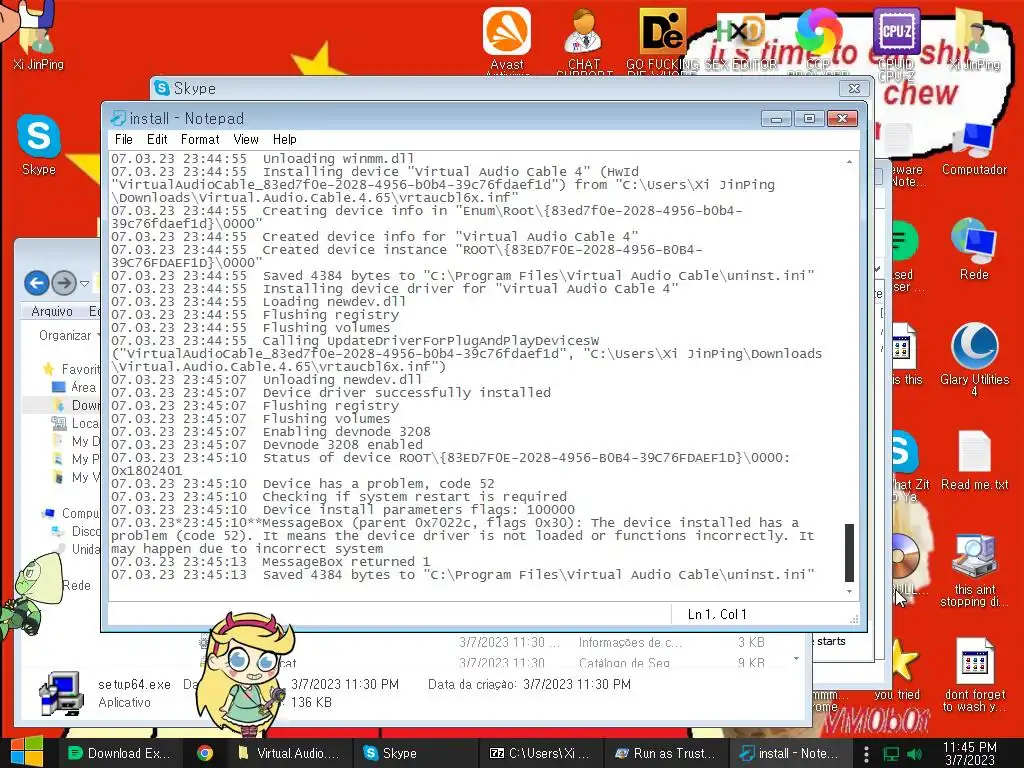Open the Avast desktop icon

pos(507,39)
